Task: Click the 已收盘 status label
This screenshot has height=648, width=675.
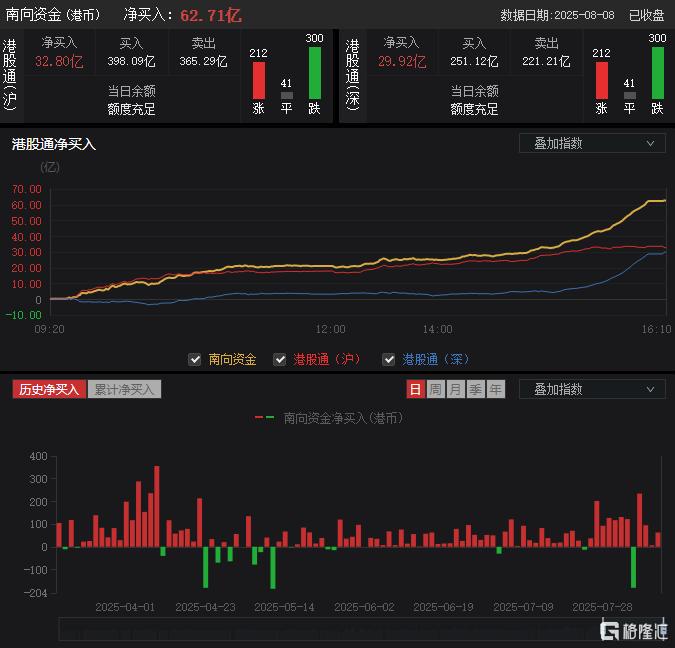Action: coord(647,16)
